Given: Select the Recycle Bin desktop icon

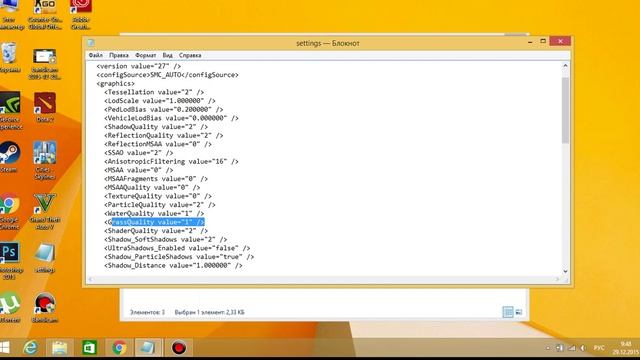Looking at the screenshot, I should (9, 58).
